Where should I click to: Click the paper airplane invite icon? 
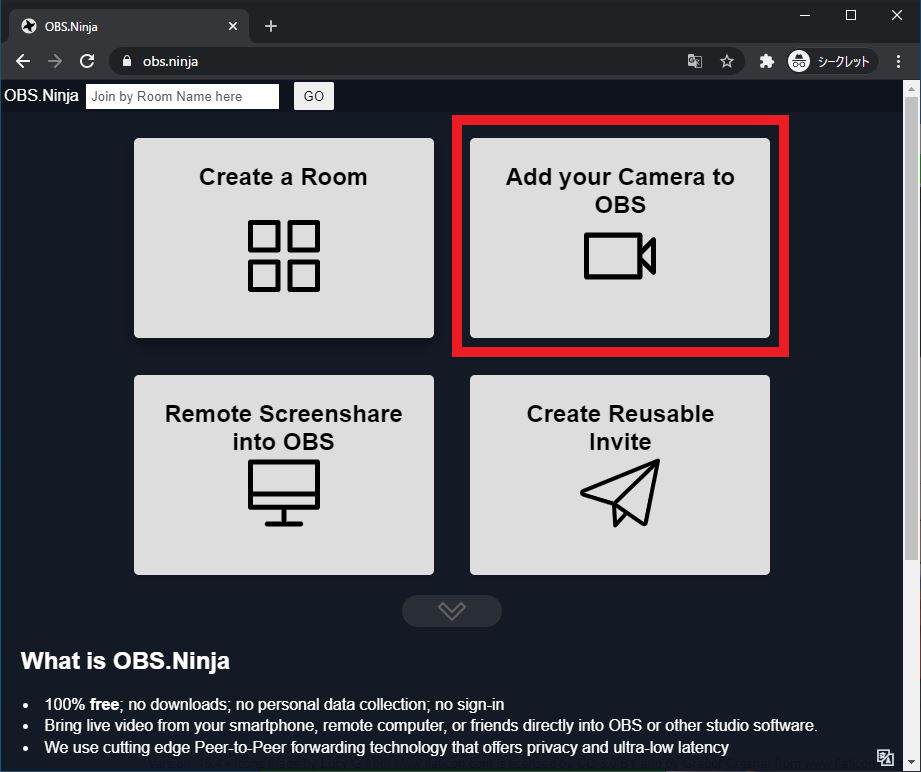(x=620, y=492)
